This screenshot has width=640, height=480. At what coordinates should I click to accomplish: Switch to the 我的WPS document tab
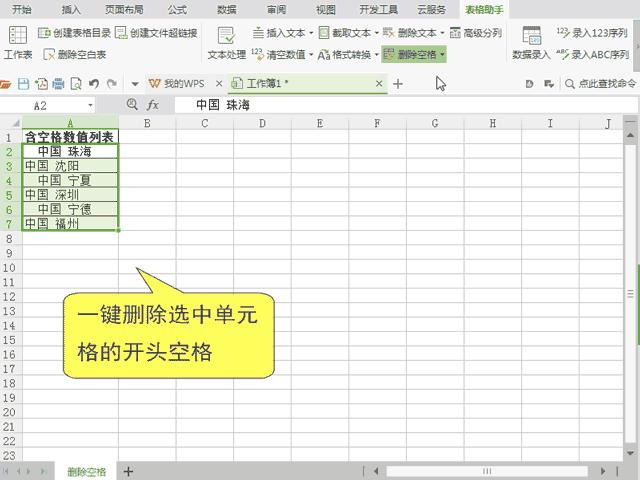tap(177, 84)
